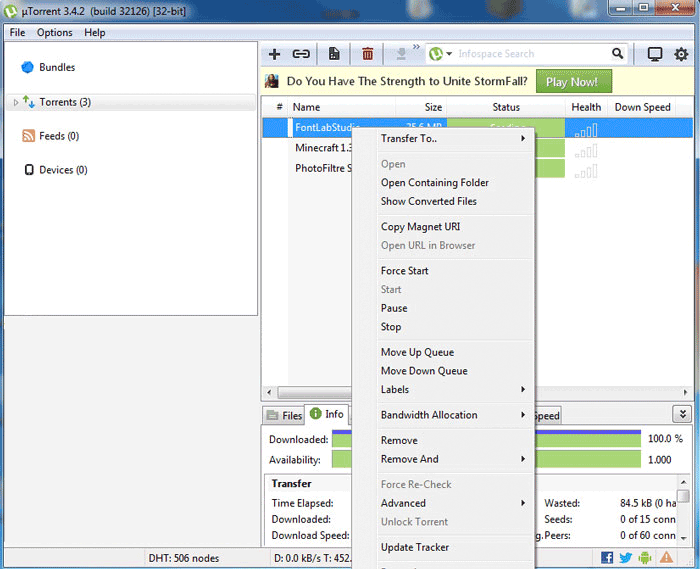The height and width of the screenshot is (569, 700).
Task: Choose Move Up Queue
Action: pos(453,353)
